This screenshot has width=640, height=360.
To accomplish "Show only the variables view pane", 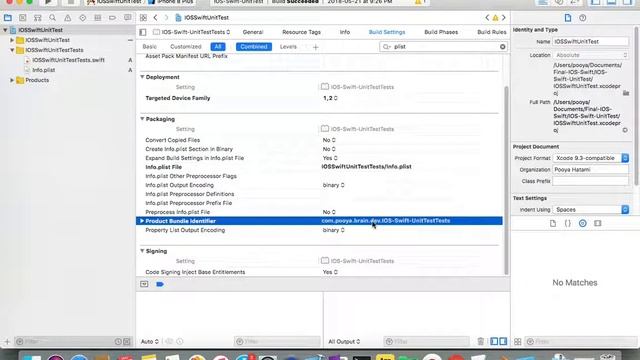I will click(494, 341).
